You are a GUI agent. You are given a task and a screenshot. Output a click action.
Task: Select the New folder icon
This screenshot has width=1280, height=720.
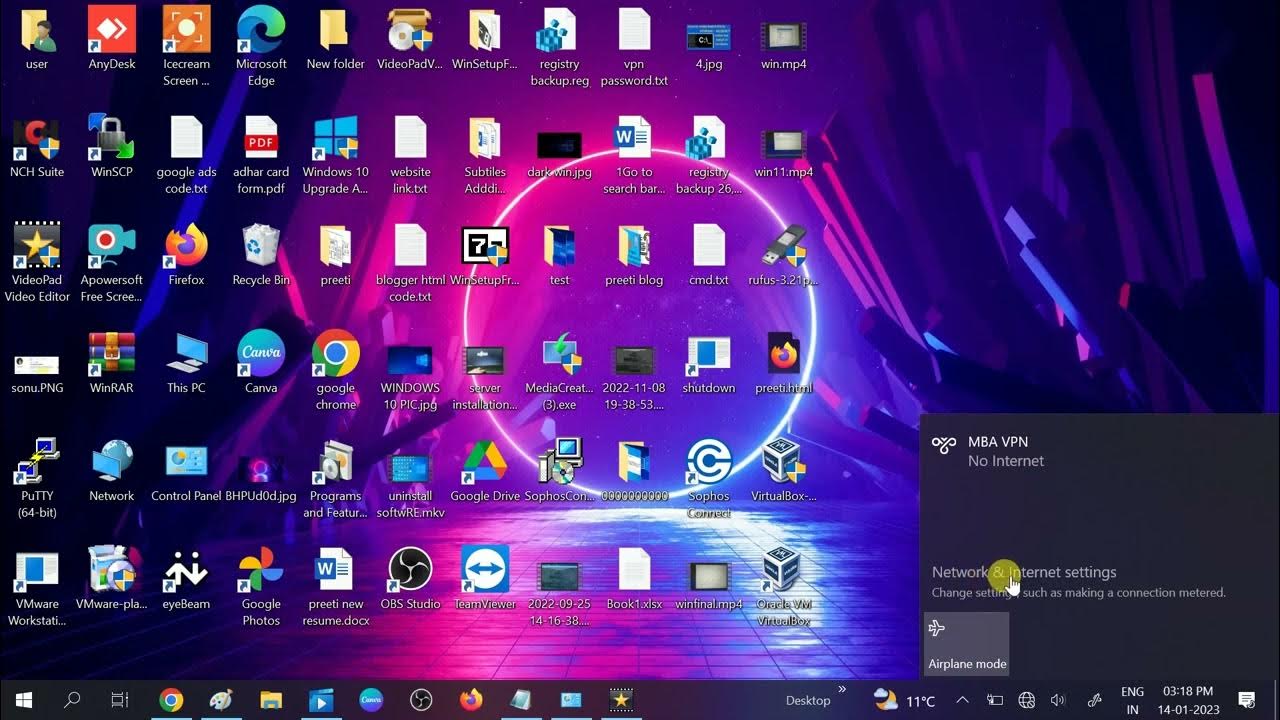point(336,39)
